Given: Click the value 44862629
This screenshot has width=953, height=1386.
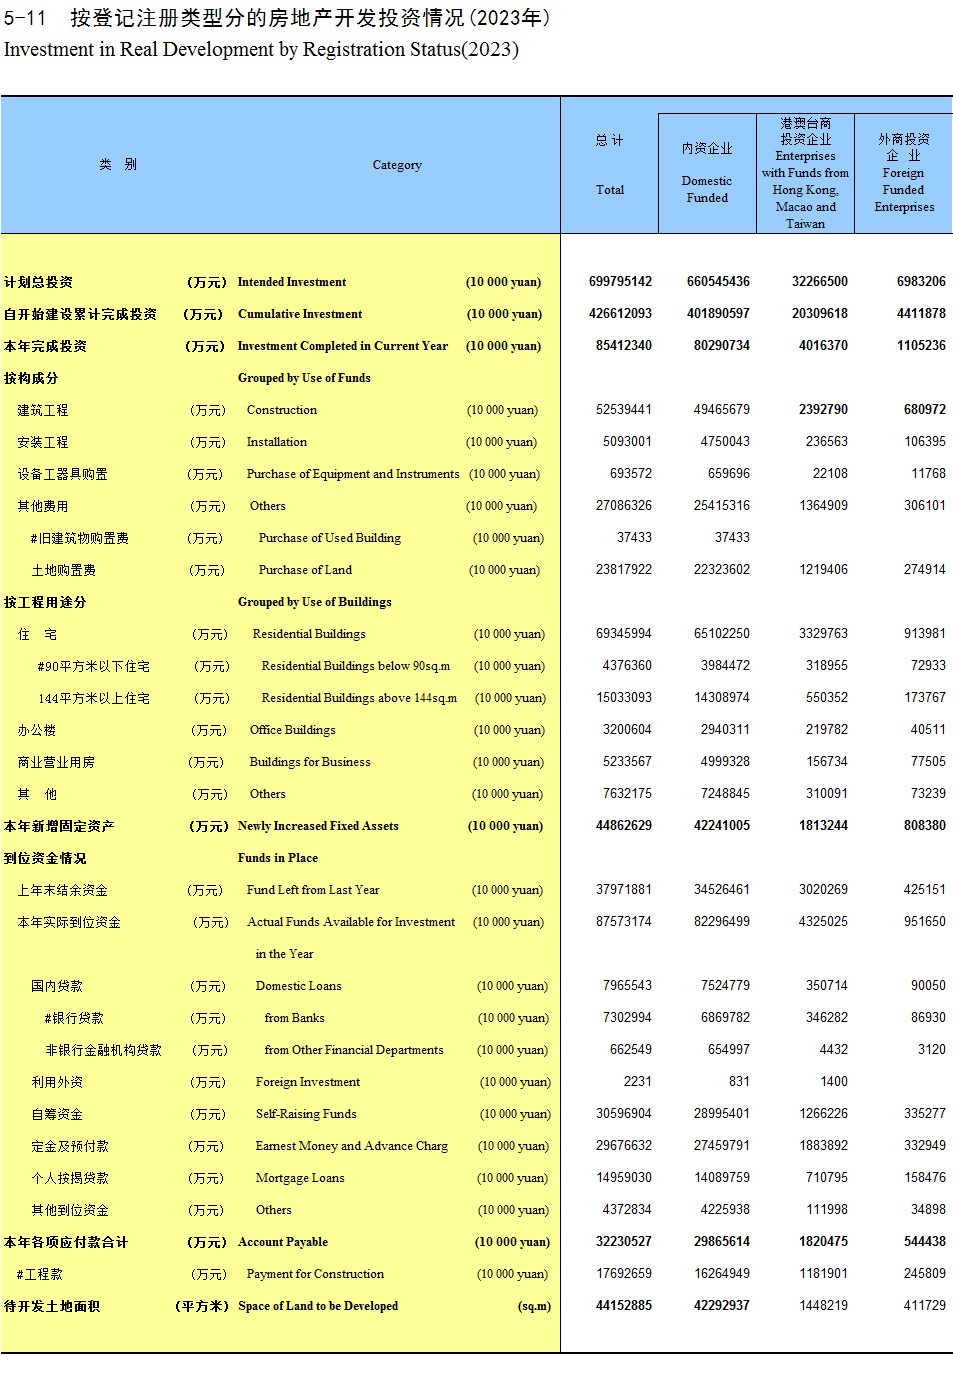Looking at the screenshot, I should click(x=624, y=826).
